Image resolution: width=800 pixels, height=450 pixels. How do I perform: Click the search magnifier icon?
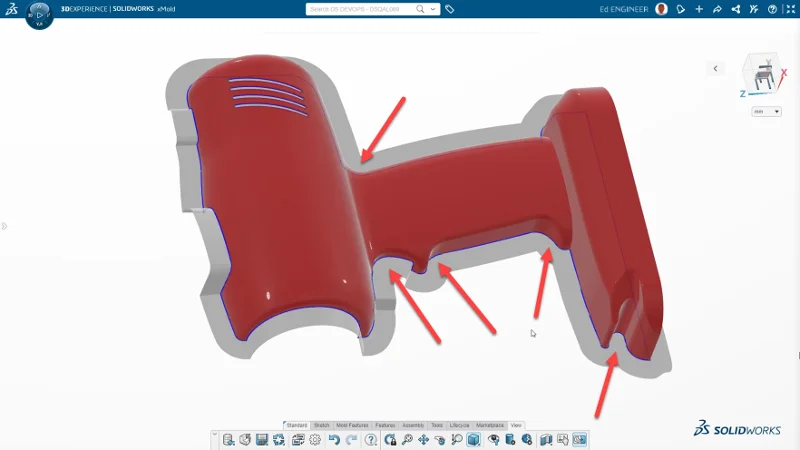420,9
